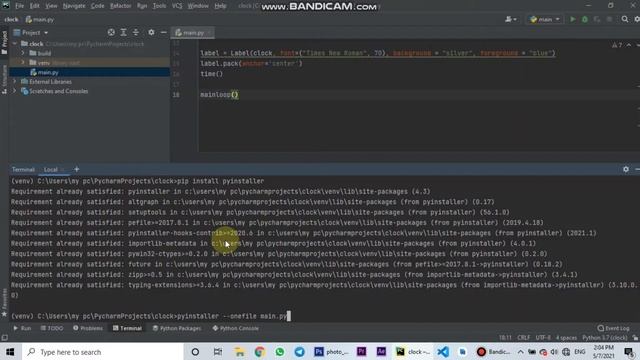This screenshot has width=640, height=360.
Task: Open the Event Log
Action: tap(613, 328)
